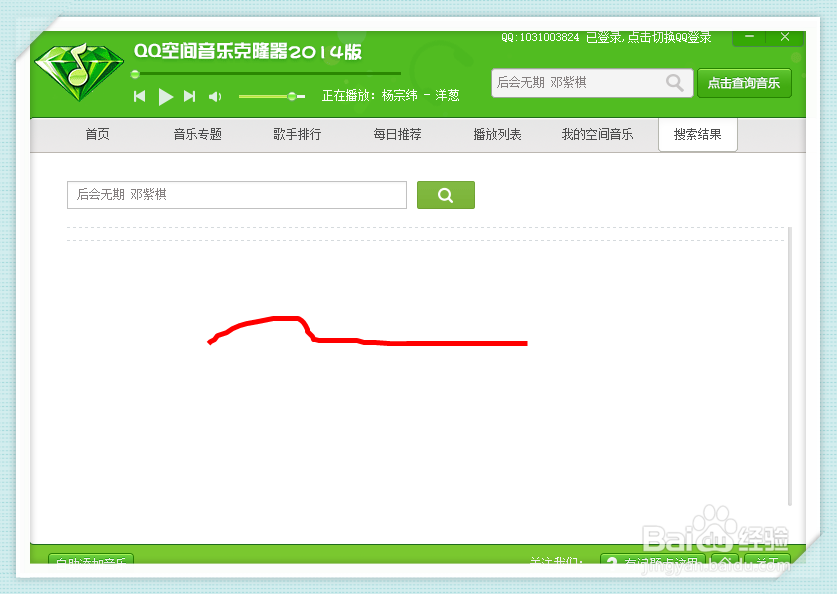Viewport: 837px width, 594px height.
Task: Open the 首页 tab
Action: [98, 134]
